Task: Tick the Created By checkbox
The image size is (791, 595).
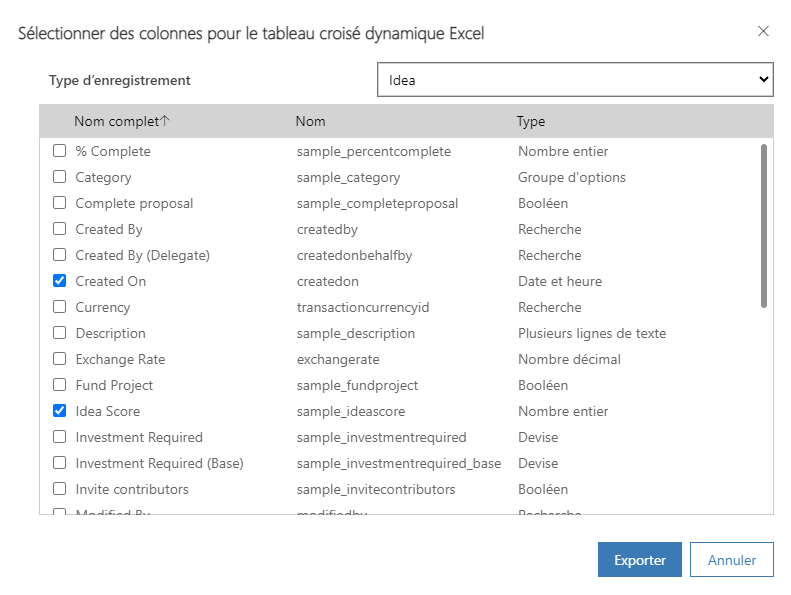Action: [60, 229]
